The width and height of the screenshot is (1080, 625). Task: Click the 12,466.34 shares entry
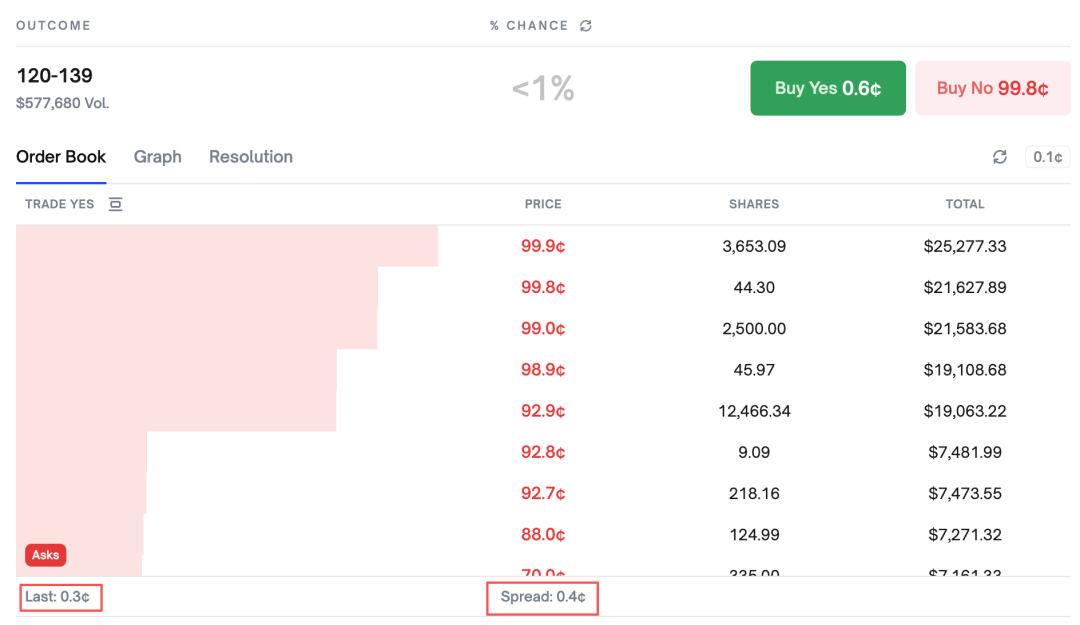click(753, 411)
